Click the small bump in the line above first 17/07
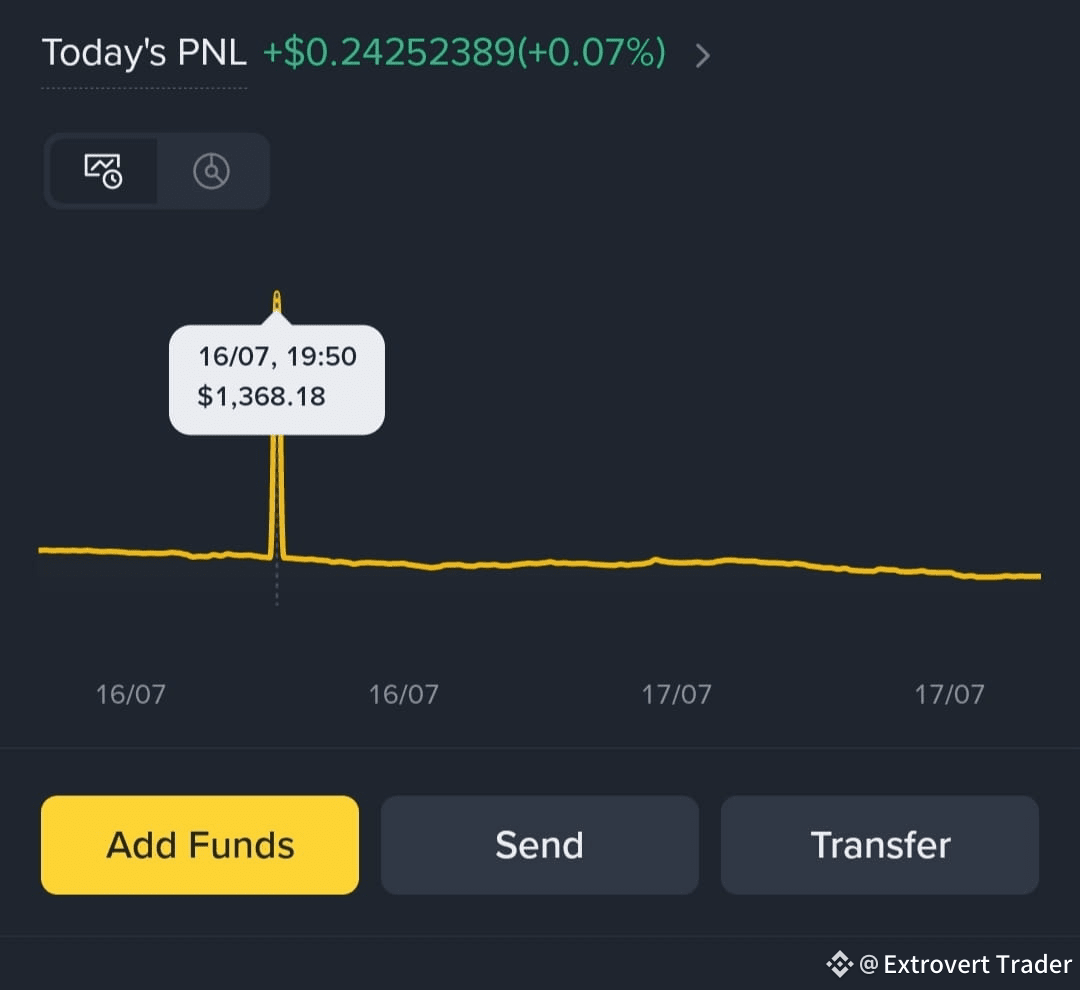The image size is (1080, 990). 656,559
